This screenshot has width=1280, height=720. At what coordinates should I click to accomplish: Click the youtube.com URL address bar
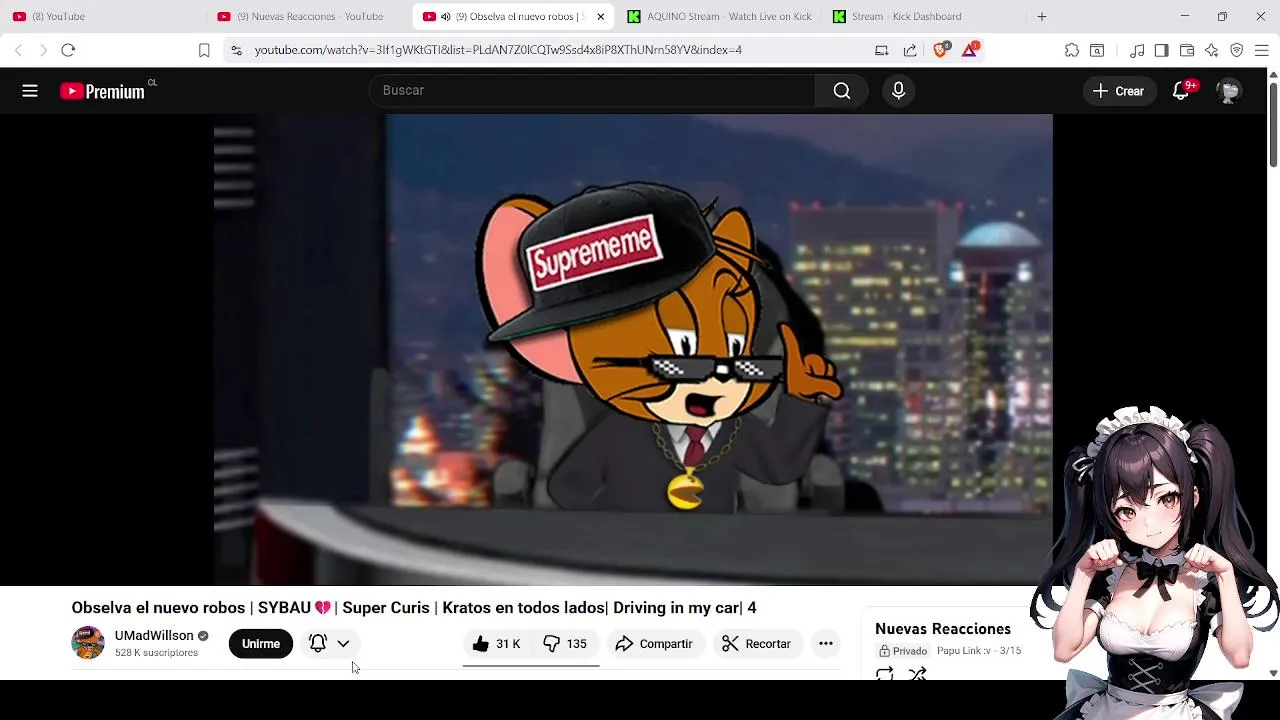coord(498,50)
